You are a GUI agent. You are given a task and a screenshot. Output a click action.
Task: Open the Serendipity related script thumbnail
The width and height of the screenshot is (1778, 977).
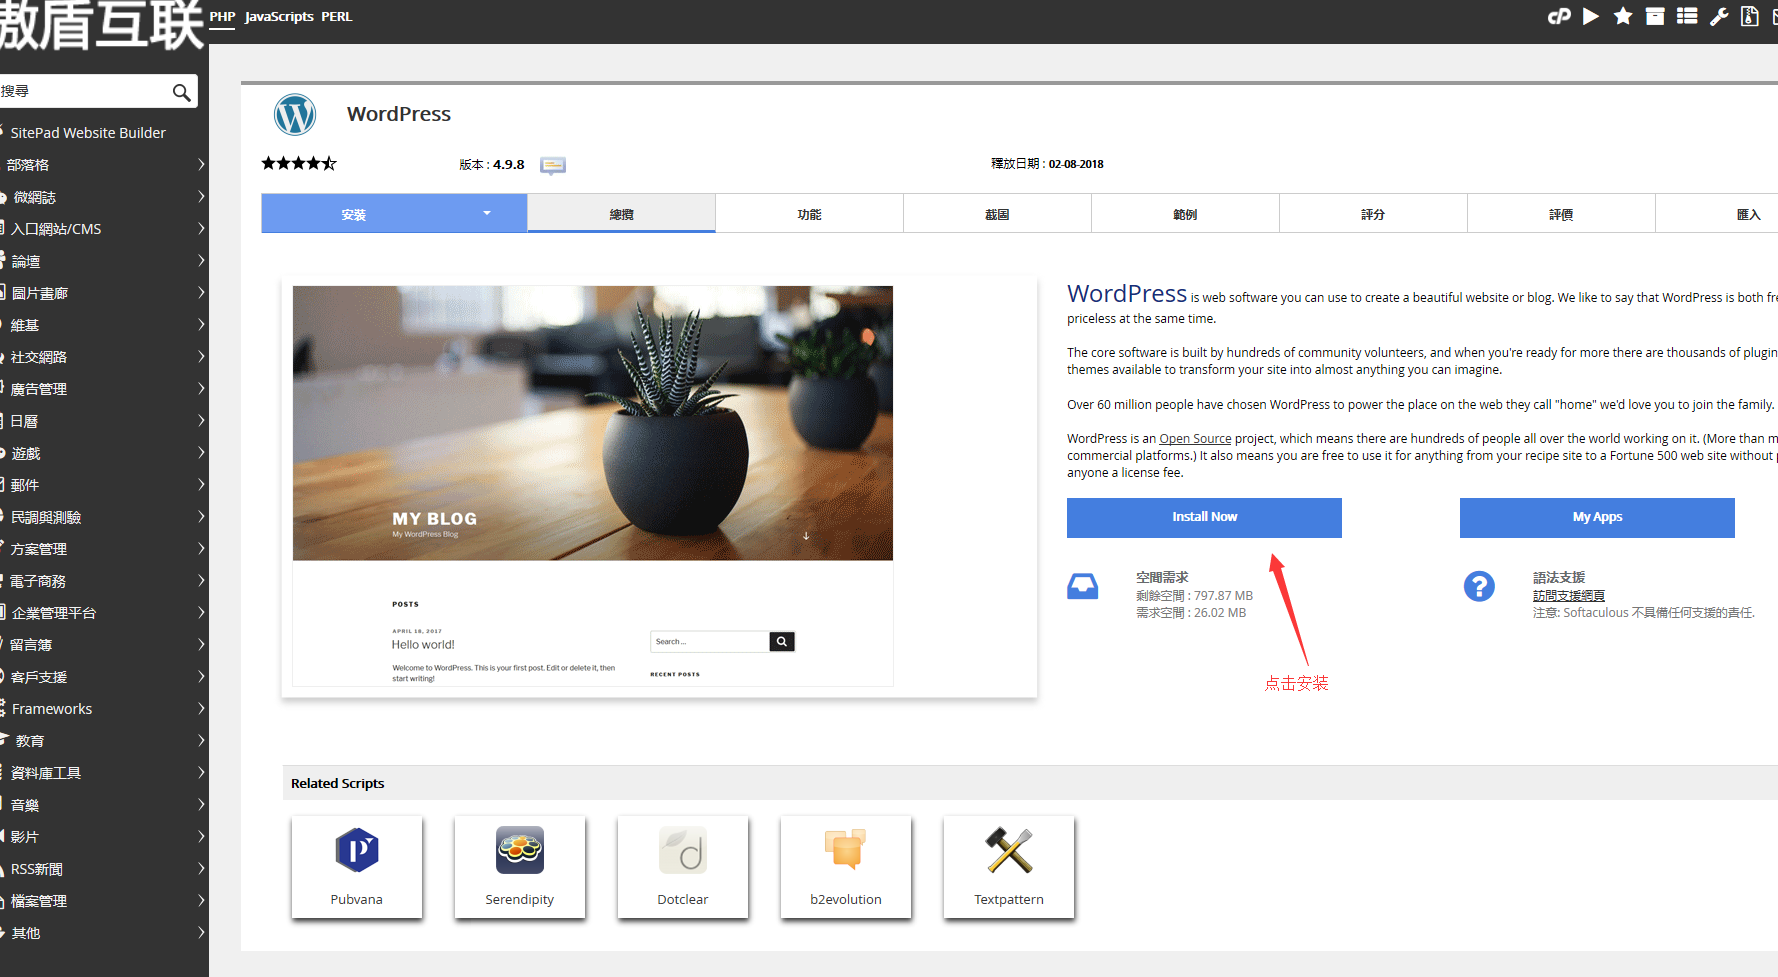click(520, 867)
